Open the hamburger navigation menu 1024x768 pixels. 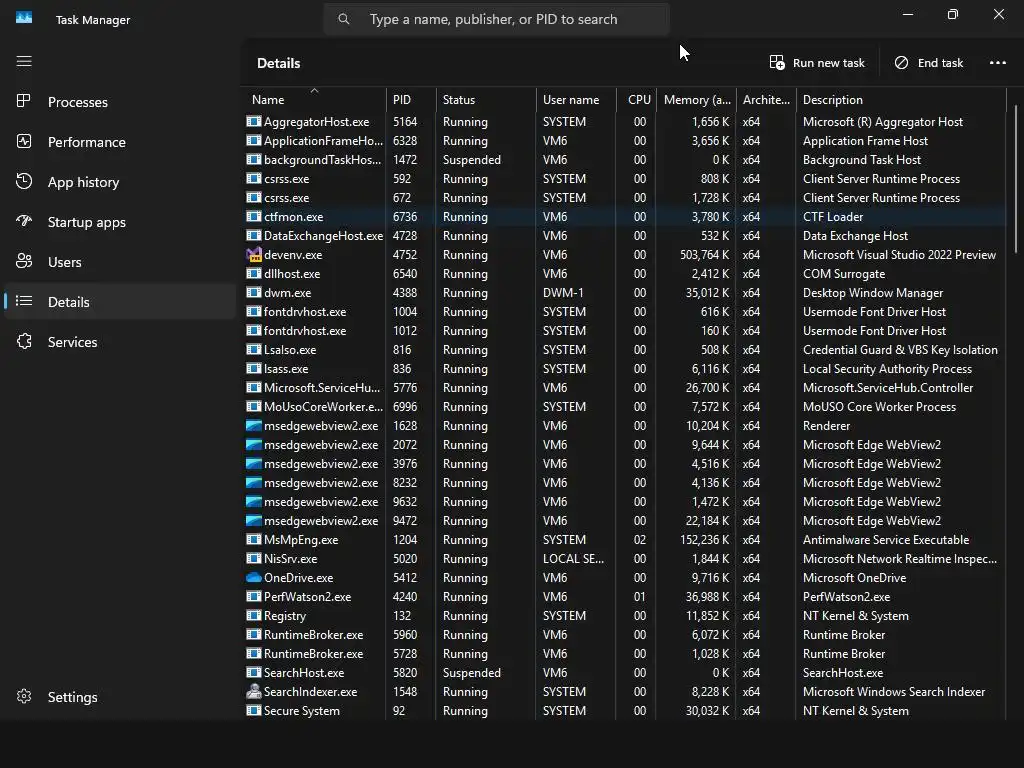[x=24, y=61]
